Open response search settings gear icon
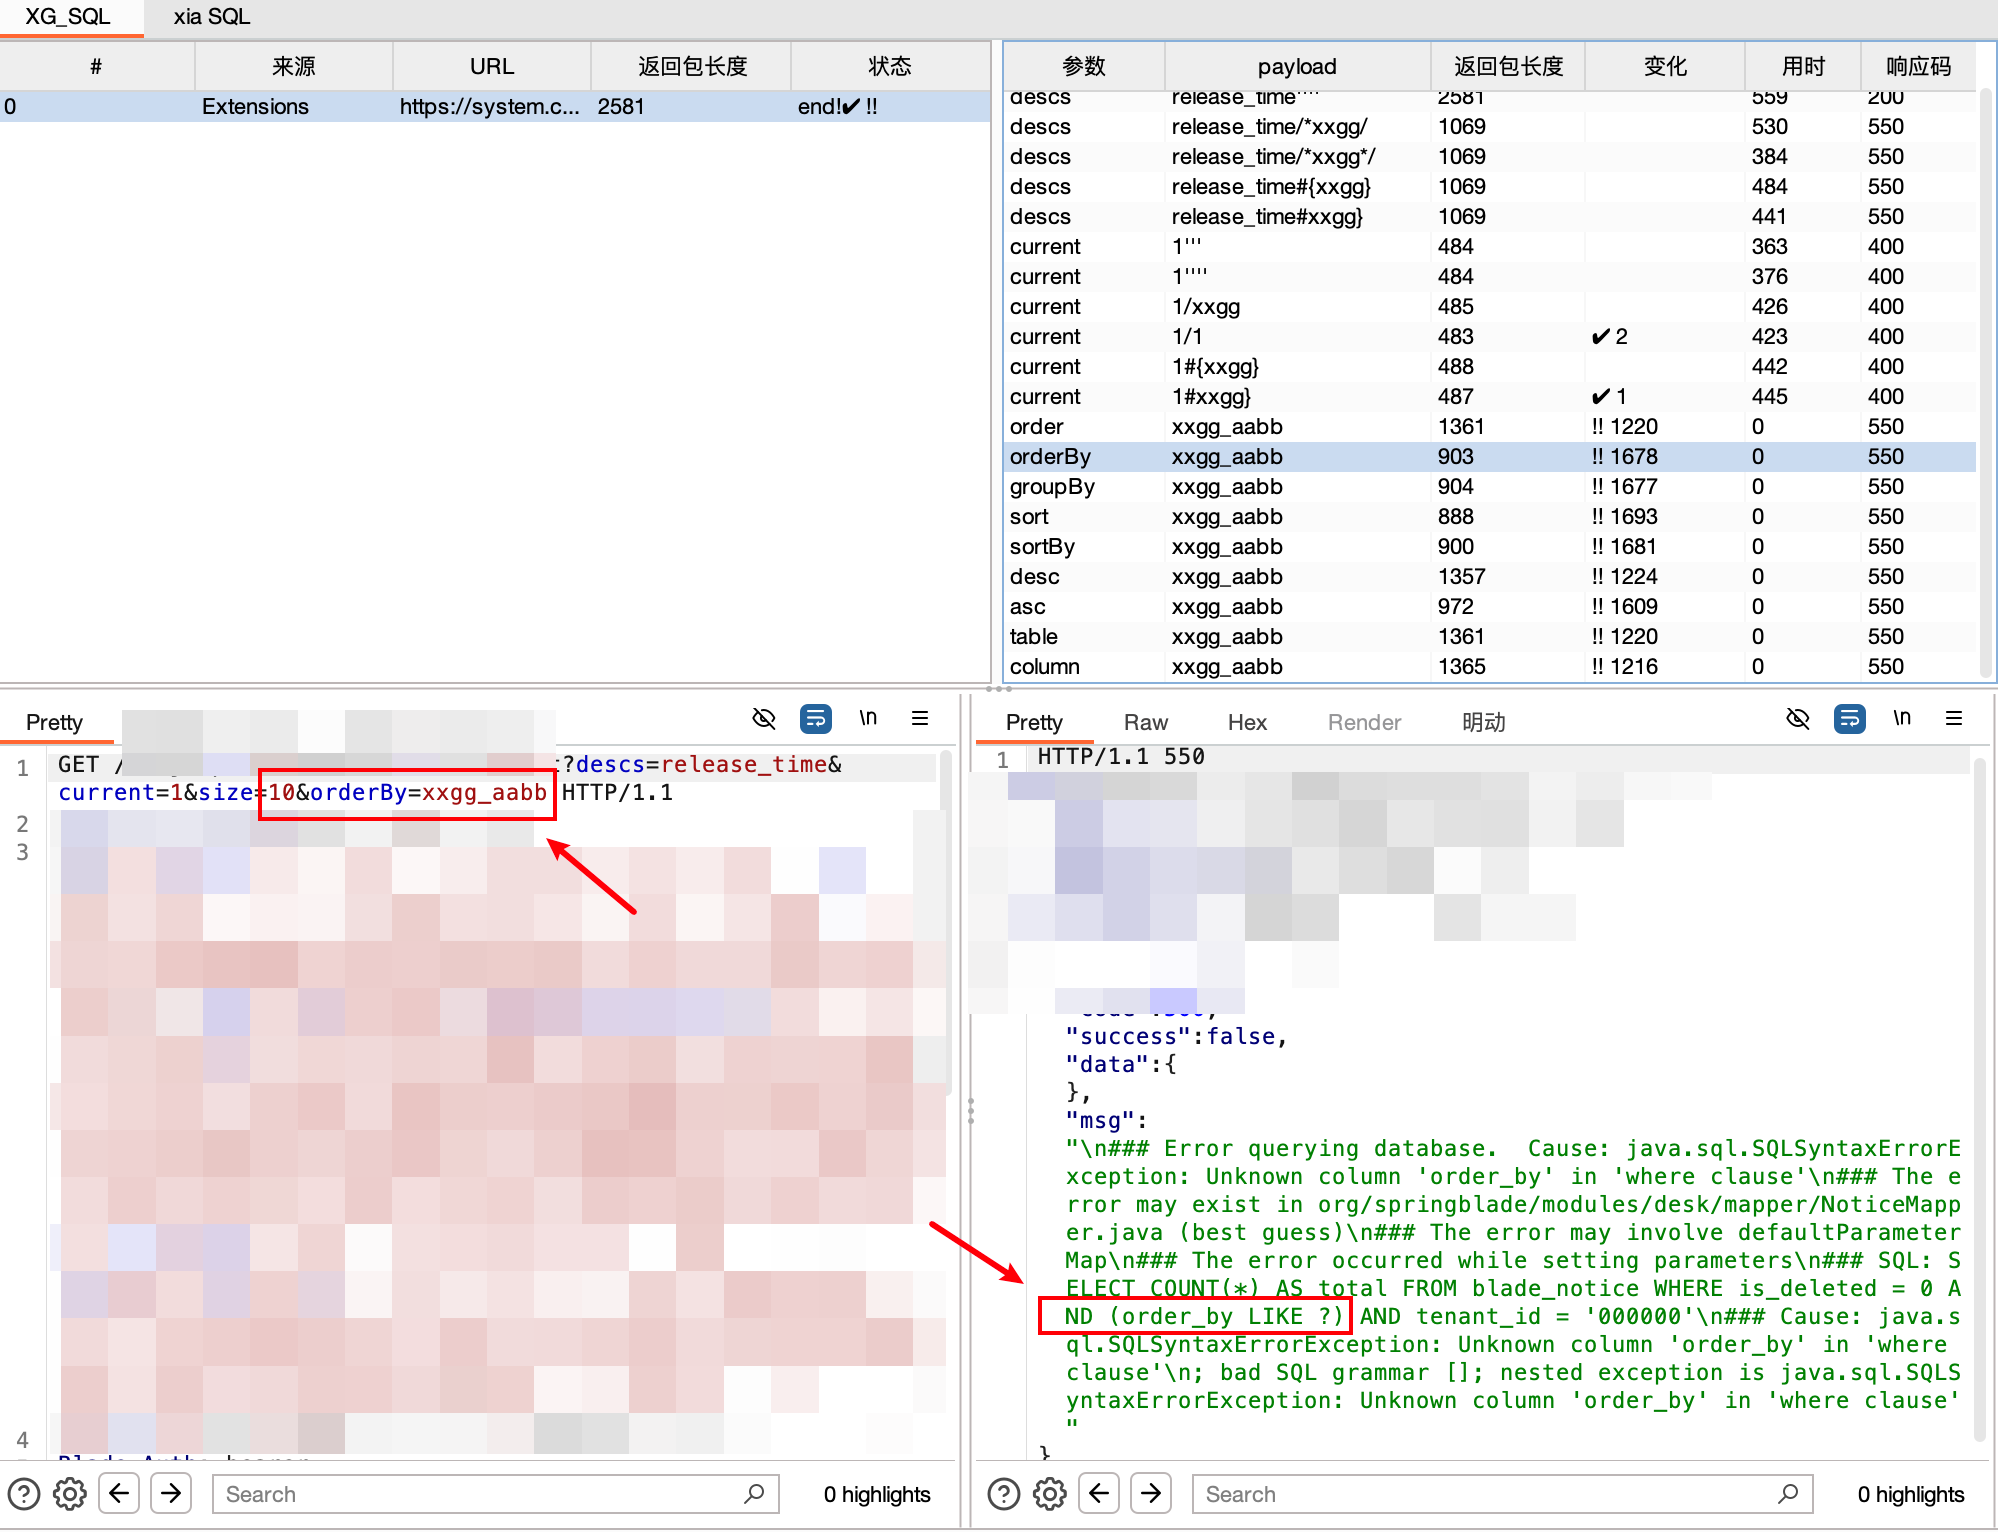Screen dimensions: 1998x1532 pos(1050,1494)
